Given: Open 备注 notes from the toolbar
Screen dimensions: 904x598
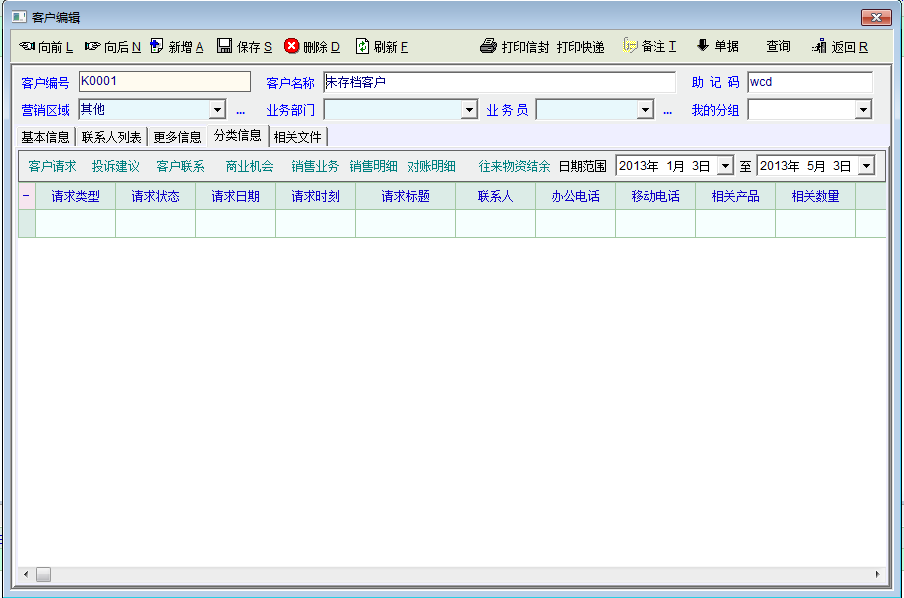Looking at the screenshot, I should point(630,46).
